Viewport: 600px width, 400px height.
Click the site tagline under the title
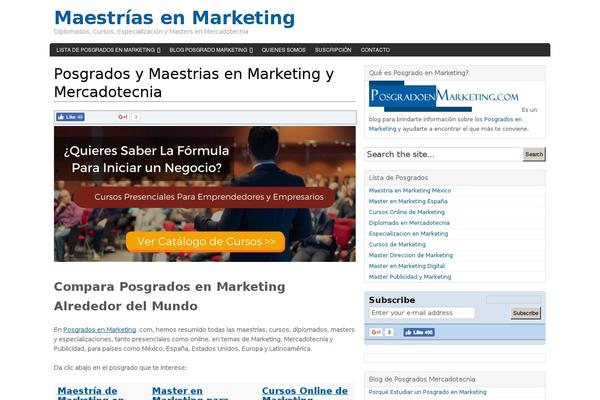pyautogui.click(x=151, y=31)
